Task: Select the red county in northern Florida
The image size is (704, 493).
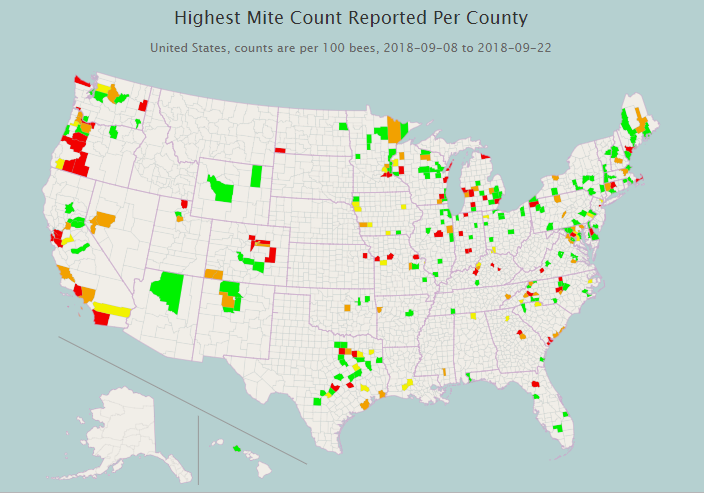Action: 536,384
